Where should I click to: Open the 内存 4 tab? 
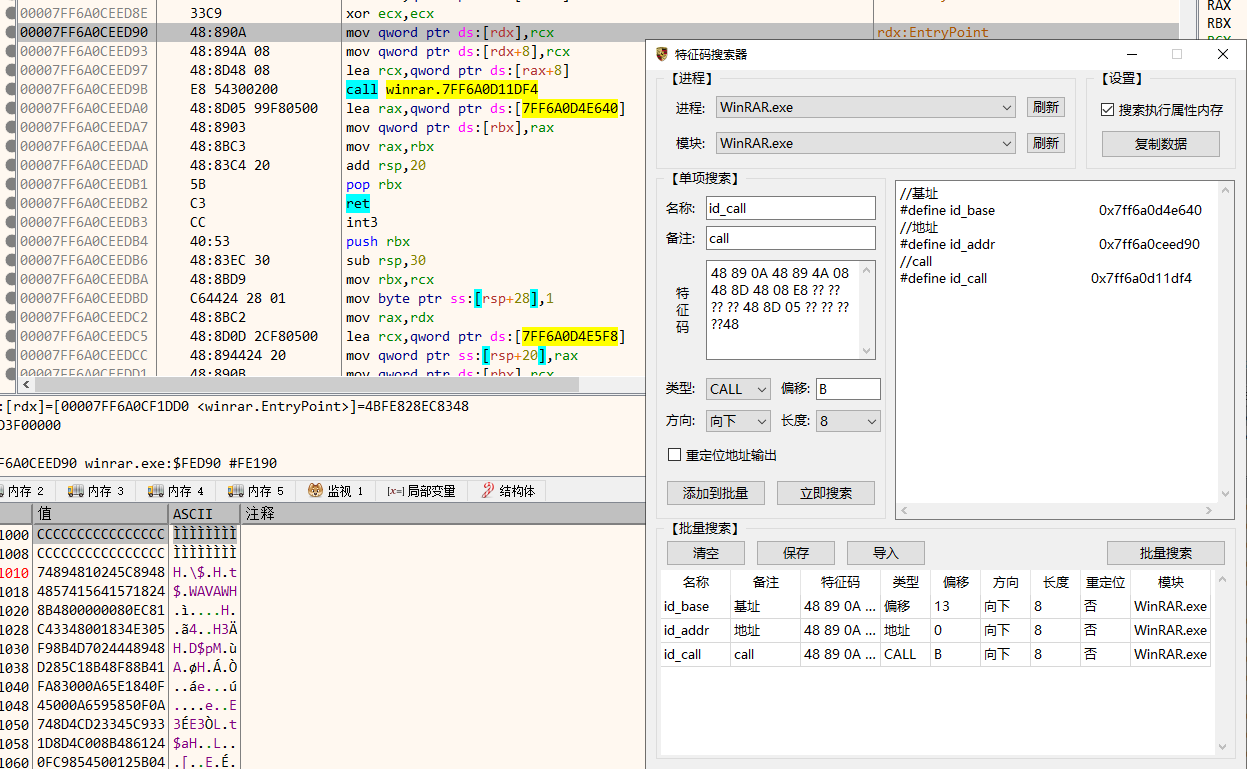(x=175, y=491)
